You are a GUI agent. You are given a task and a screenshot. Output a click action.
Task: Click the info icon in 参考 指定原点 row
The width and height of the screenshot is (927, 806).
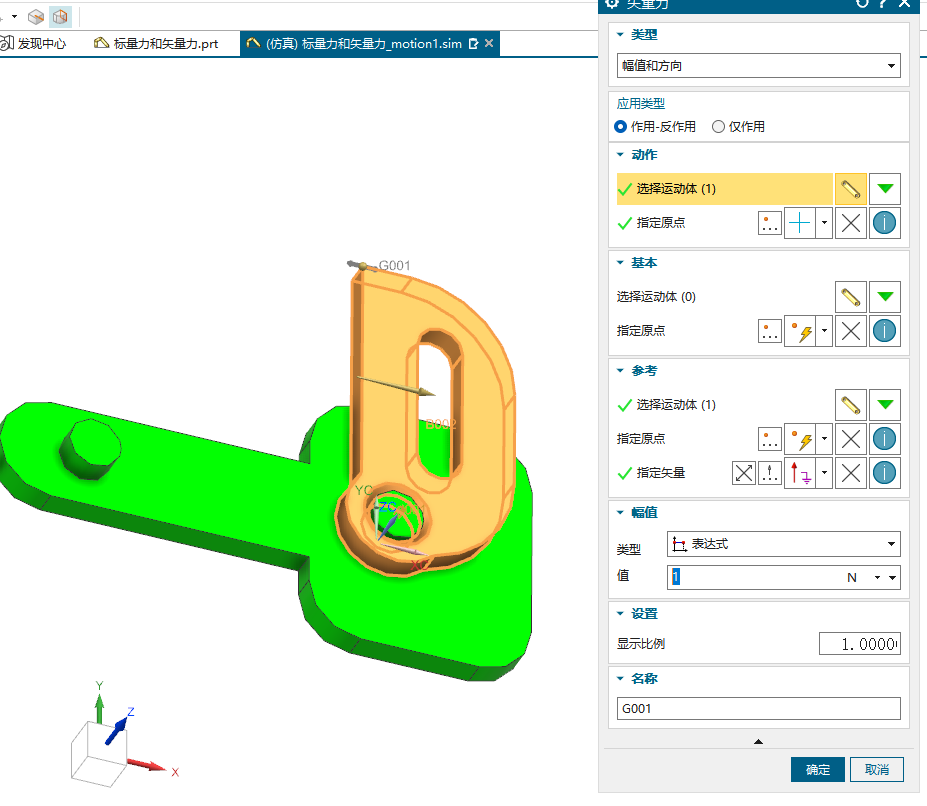(885, 439)
